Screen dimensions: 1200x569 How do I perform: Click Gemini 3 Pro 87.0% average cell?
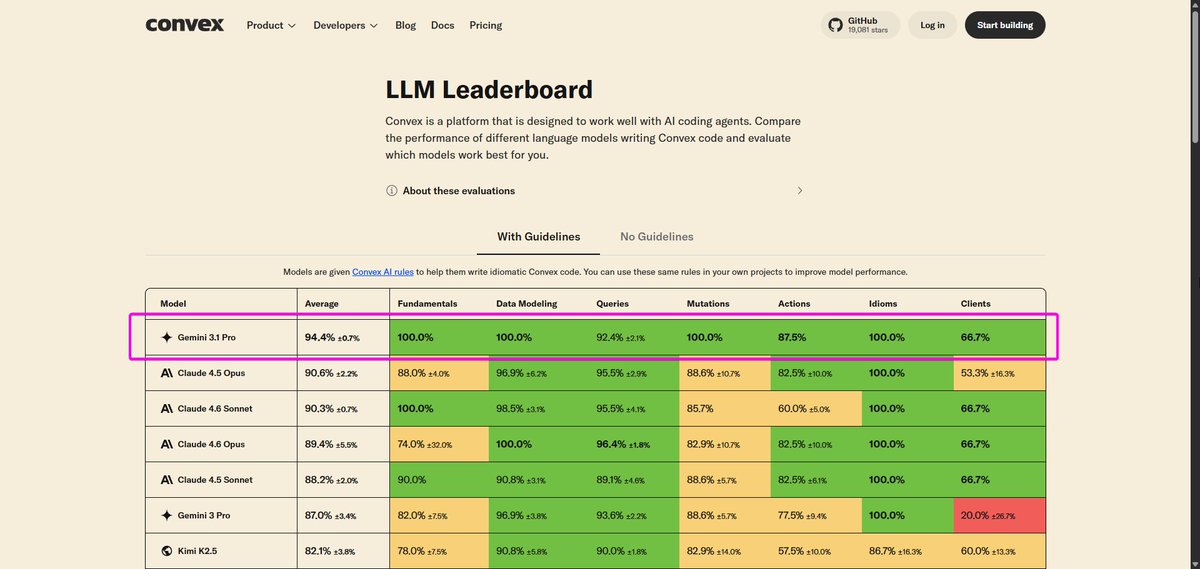343,515
